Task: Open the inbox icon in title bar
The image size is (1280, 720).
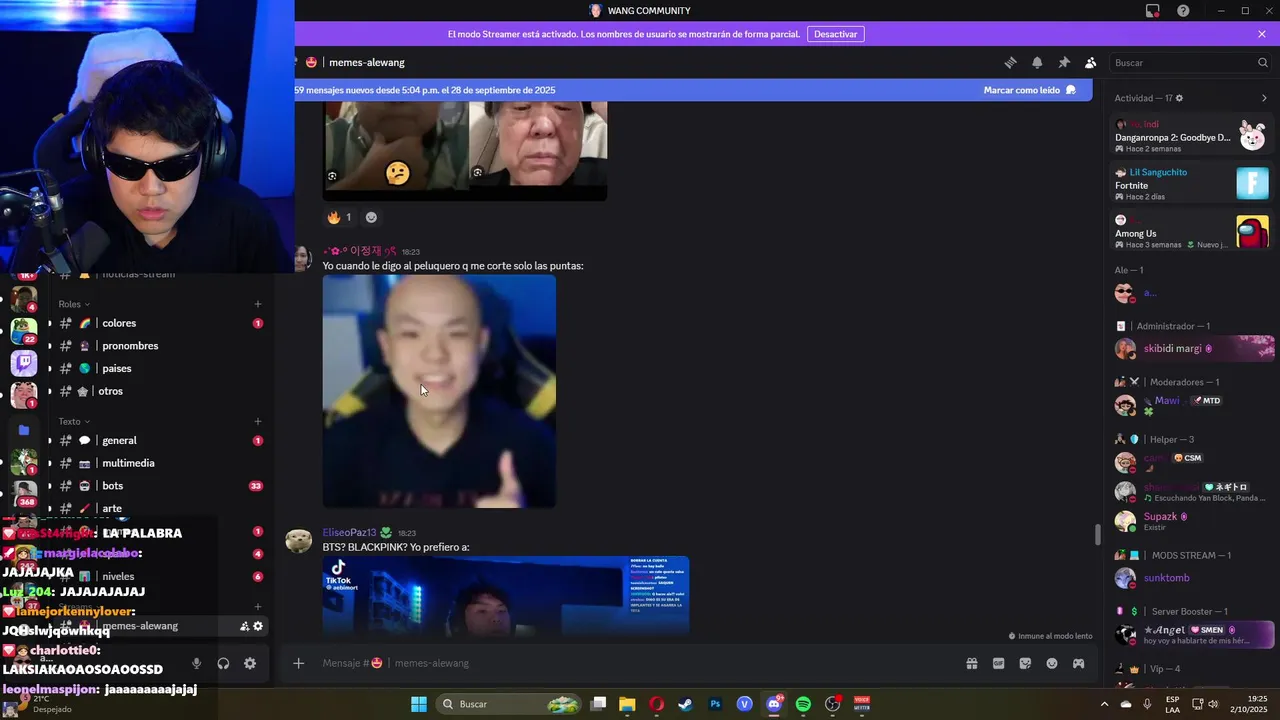Action: tap(1153, 11)
